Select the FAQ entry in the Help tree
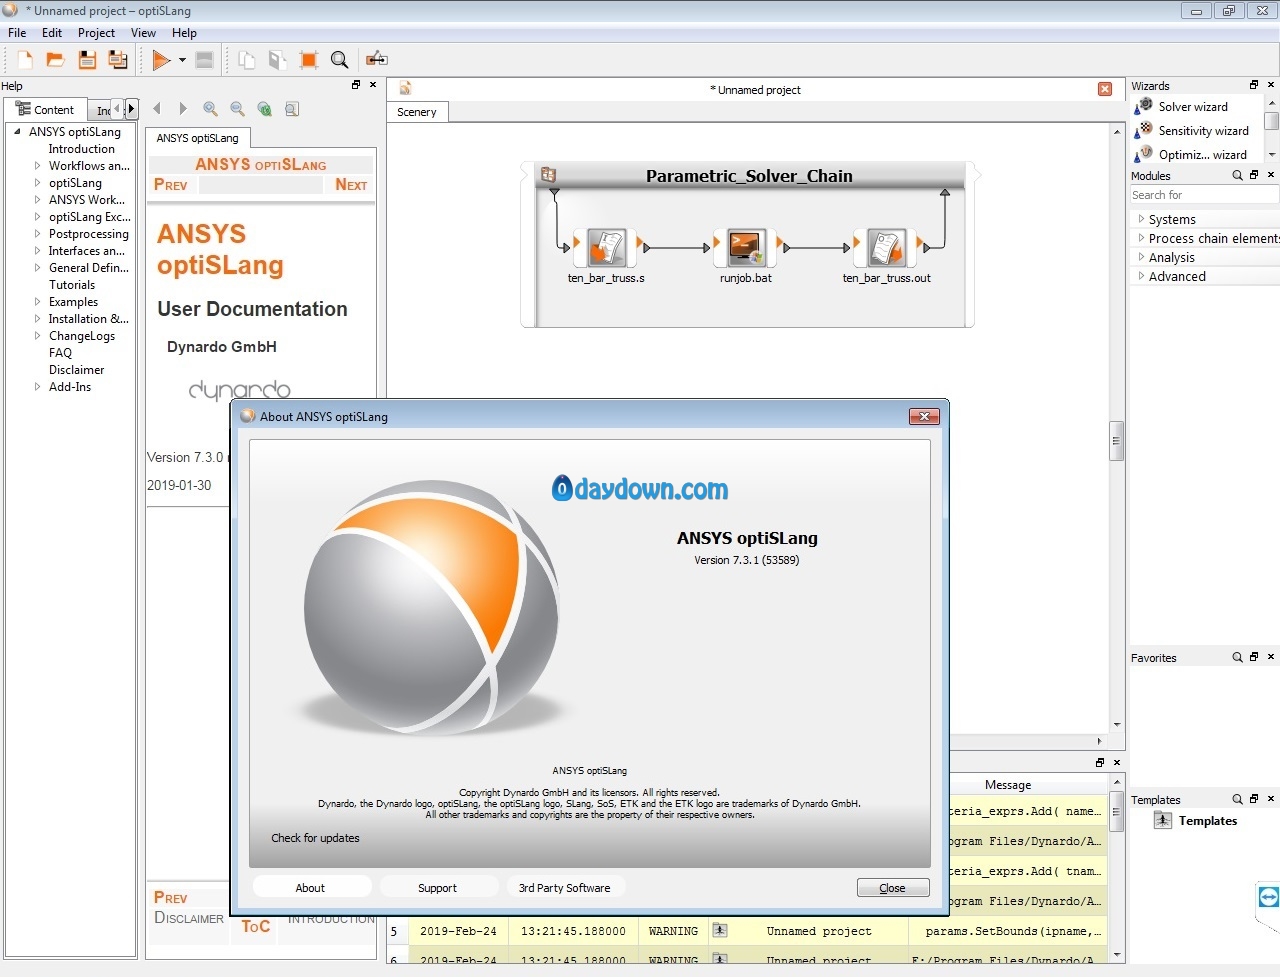Screen dimensions: 1280x977 tap(60, 353)
